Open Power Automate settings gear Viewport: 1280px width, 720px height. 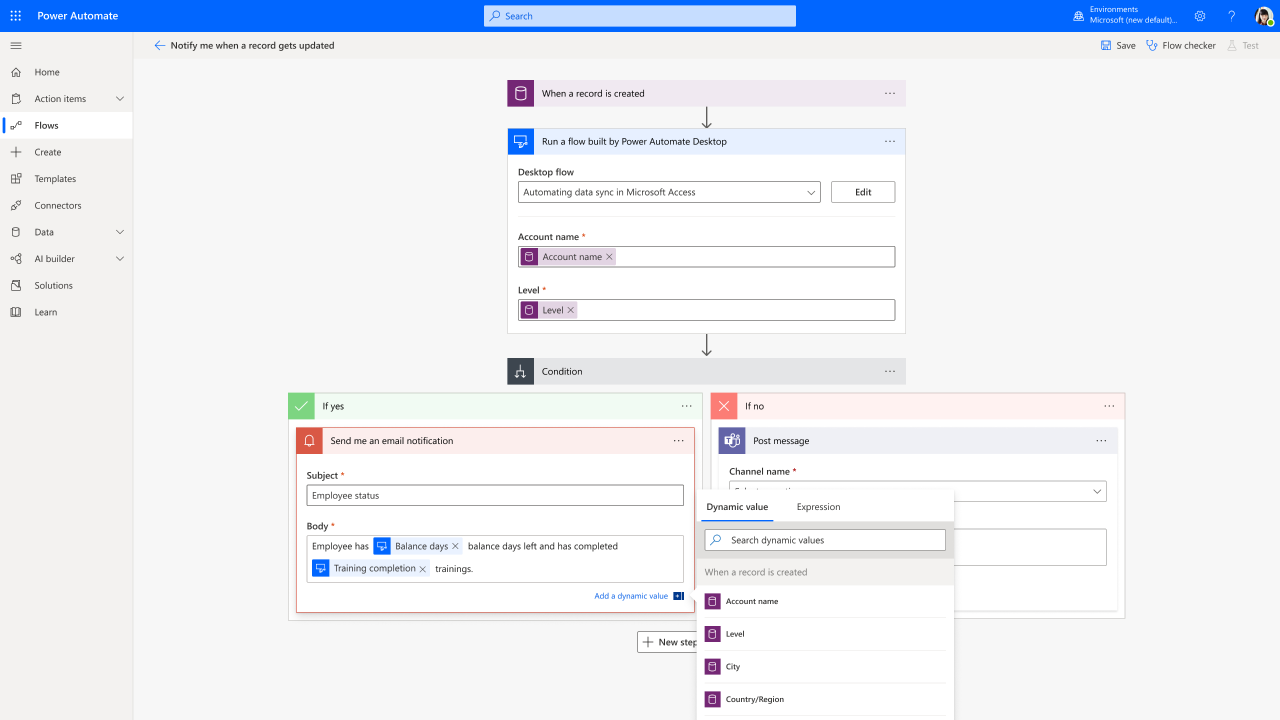tap(1199, 15)
